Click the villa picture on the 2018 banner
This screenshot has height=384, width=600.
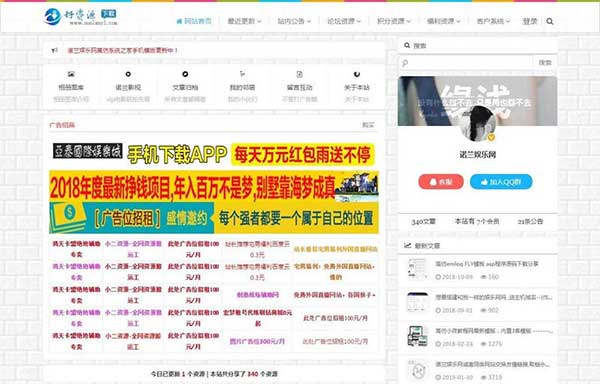point(357,186)
